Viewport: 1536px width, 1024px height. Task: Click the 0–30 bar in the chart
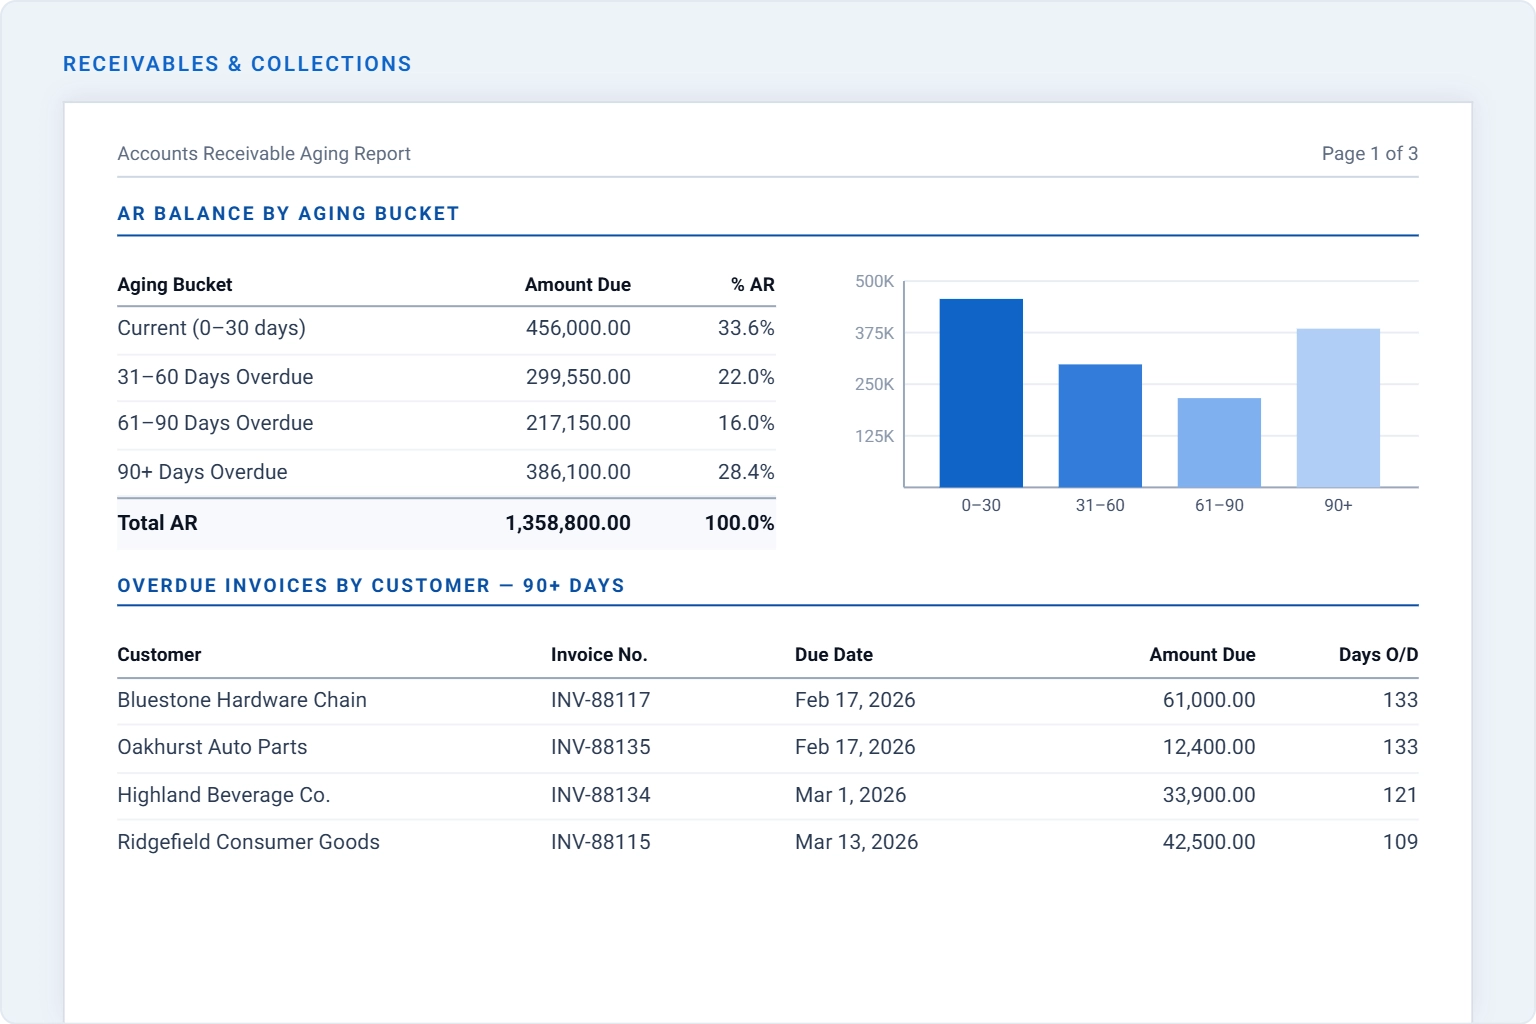981,393
